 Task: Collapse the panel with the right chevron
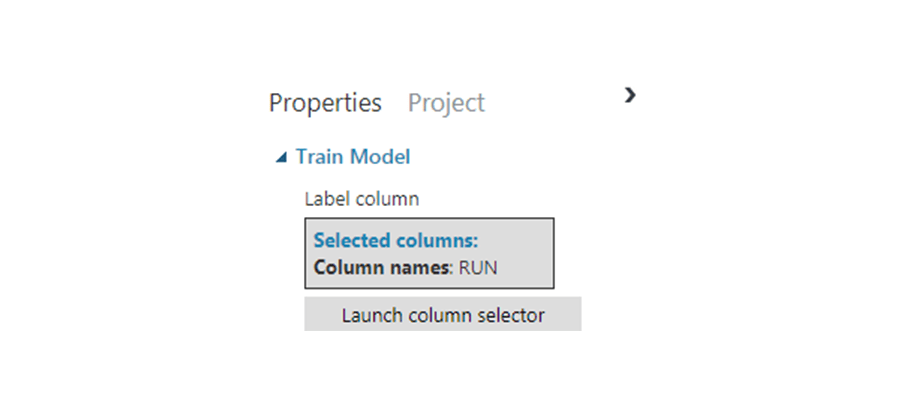629,95
